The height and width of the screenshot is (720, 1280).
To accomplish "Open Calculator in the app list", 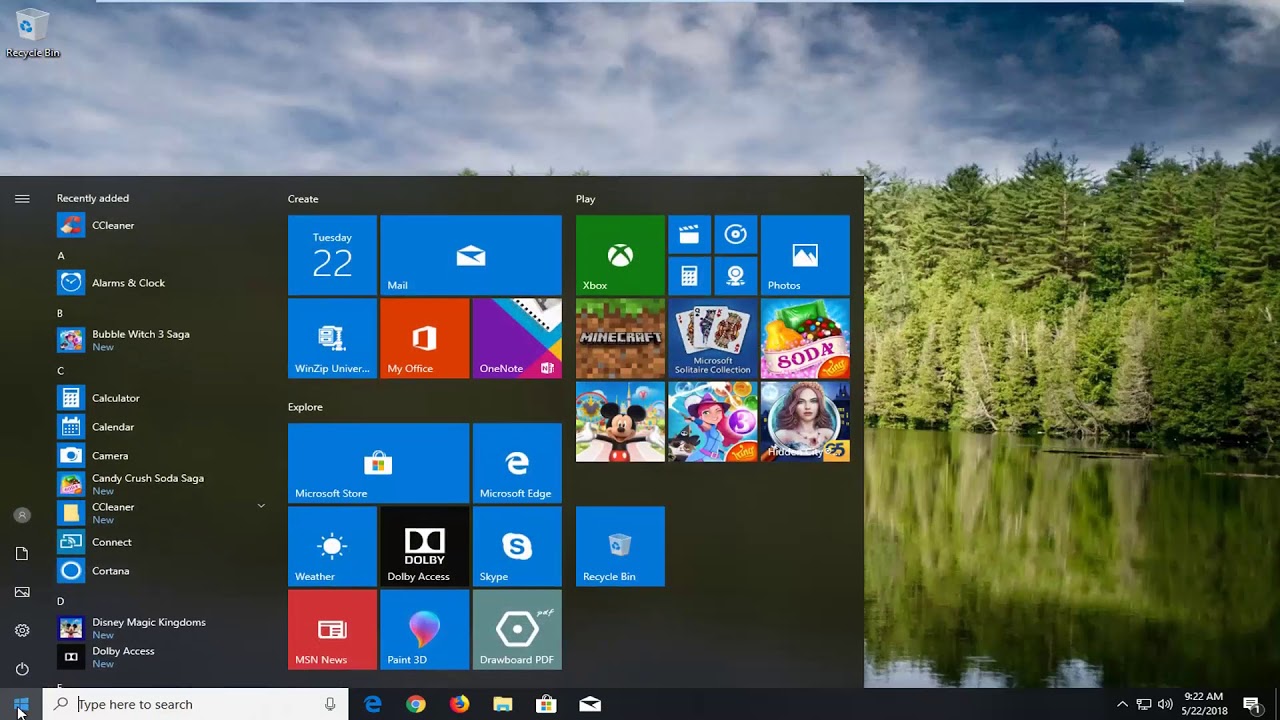I will (164, 398).
